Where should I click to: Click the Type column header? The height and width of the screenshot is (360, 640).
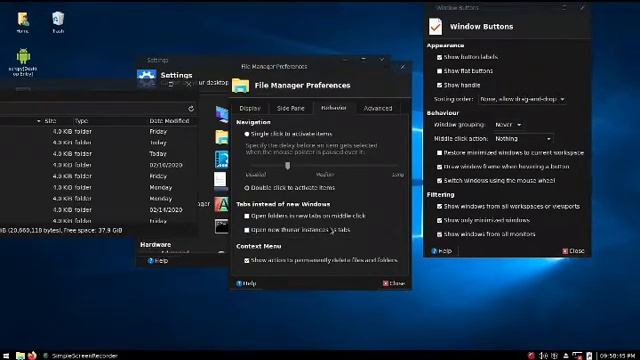pyautogui.click(x=82, y=121)
